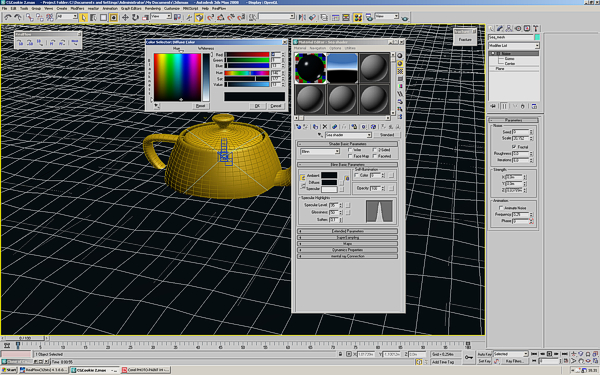Enable the Wire checkbox
600x375 pixels.
350,150
